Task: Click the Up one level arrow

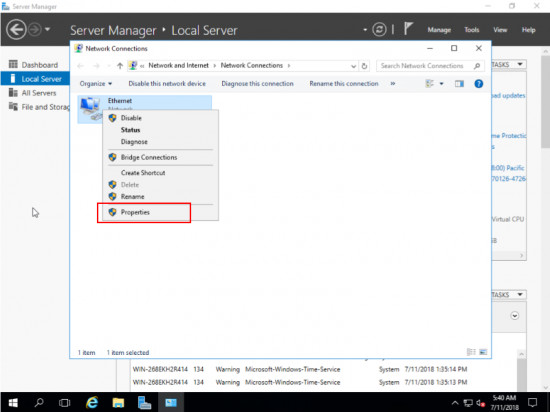Action: (x=120, y=66)
